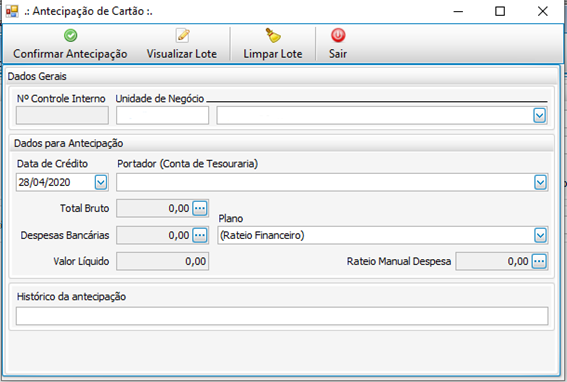Click the Sair label to exit
The height and width of the screenshot is (382, 567).
pos(338,54)
